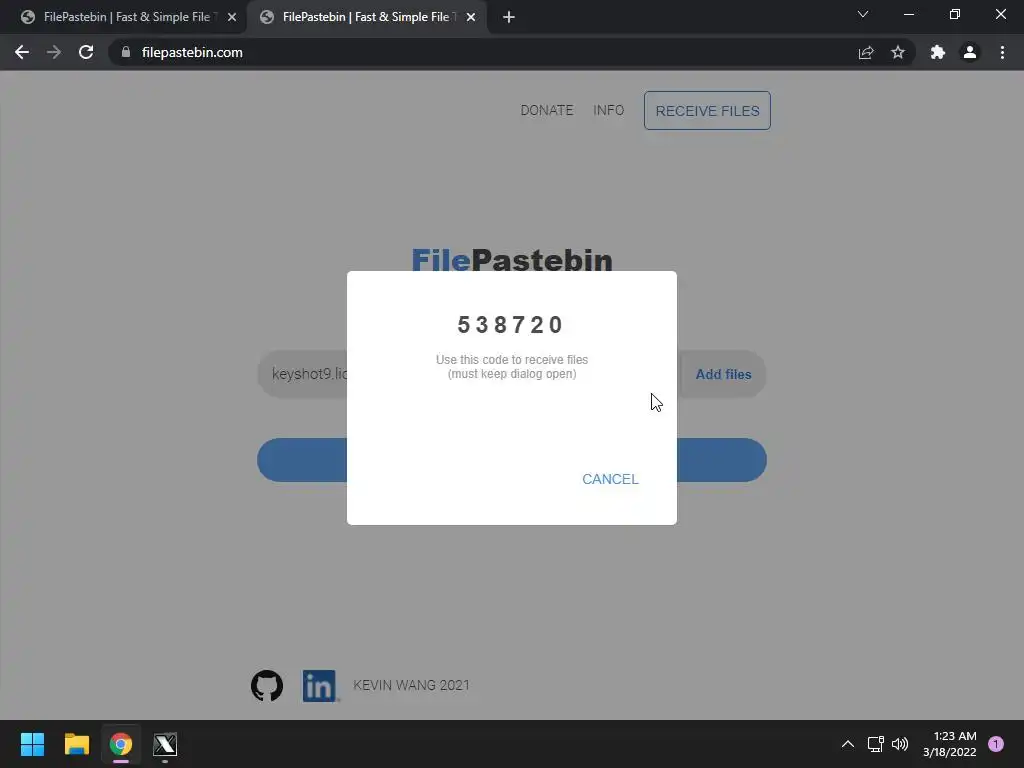Viewport: 1024px width, 768px height.
Task: Open the DONATE link
Action: tap(547, 110)
